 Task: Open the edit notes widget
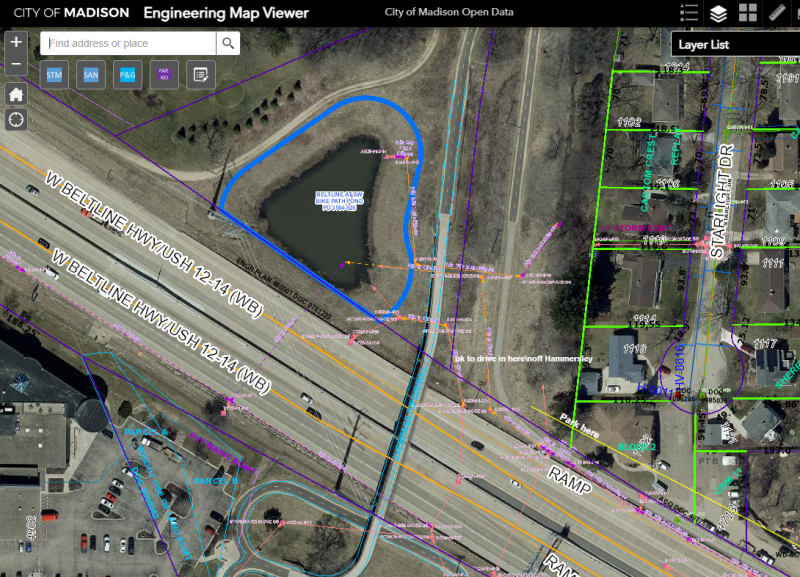(x=199, y=75)
